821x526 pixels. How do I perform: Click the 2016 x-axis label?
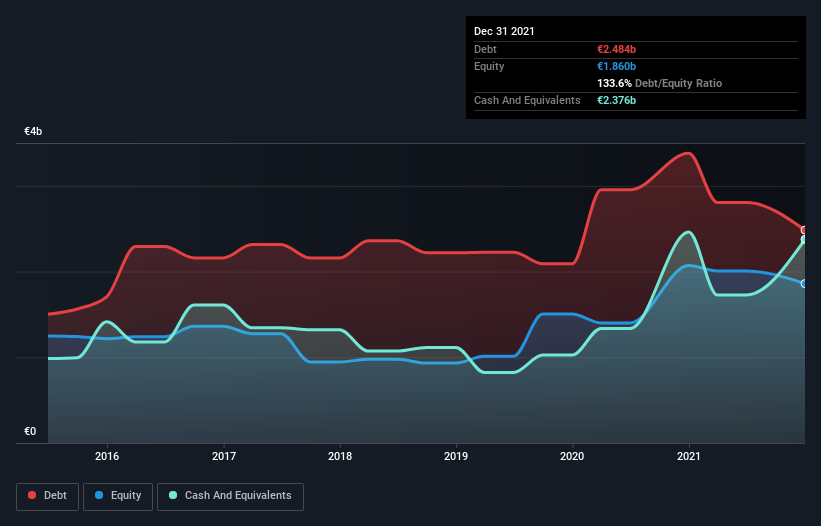tap(107, 456)
